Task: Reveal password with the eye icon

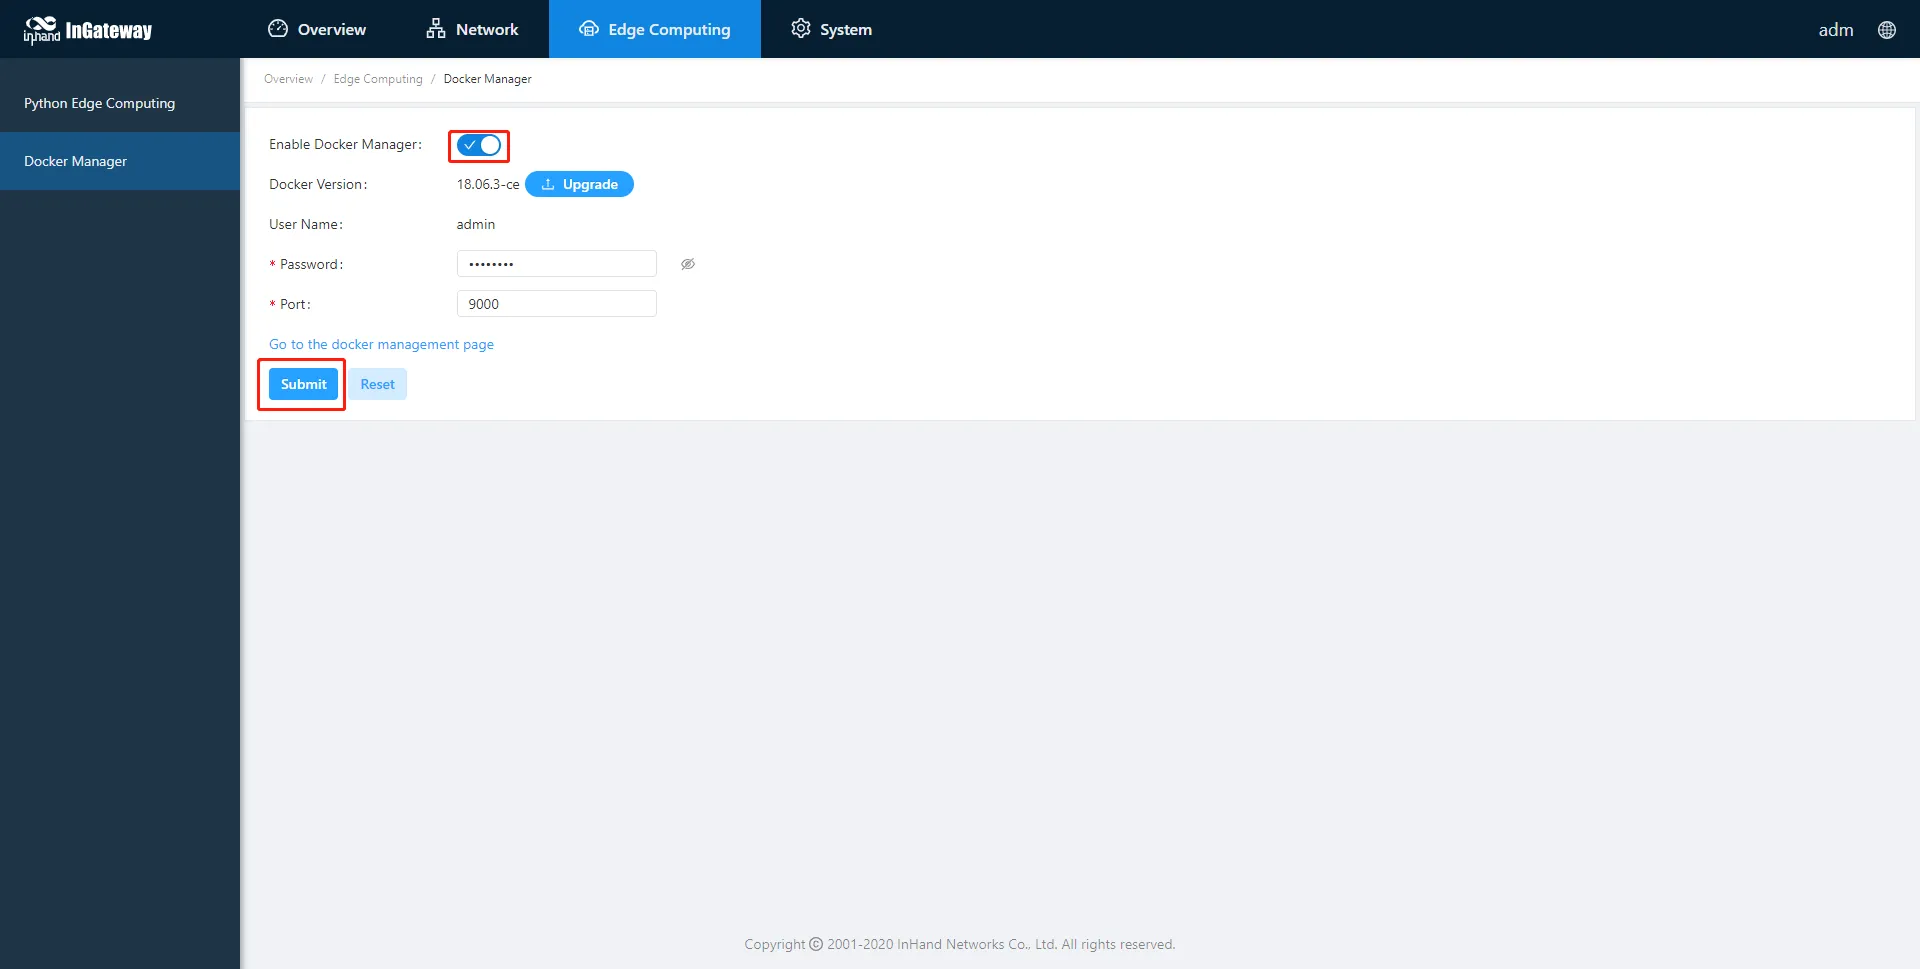Action: tap(688, 264)
